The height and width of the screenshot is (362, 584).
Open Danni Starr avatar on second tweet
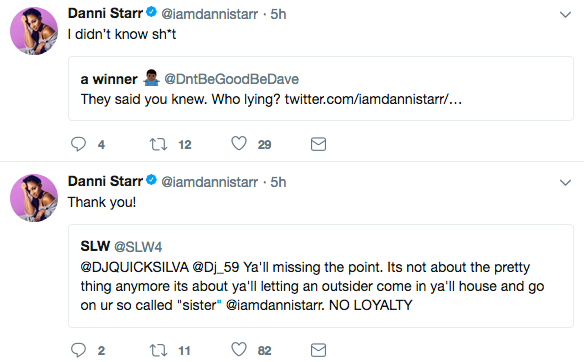[34, 198]
